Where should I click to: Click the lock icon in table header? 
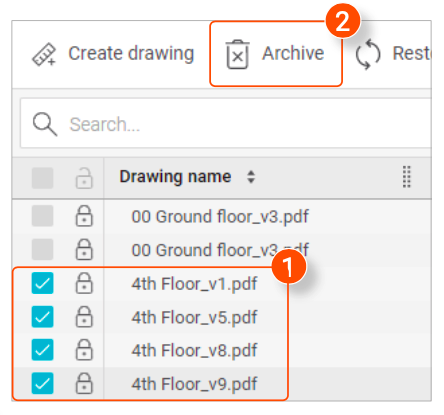click(x=84, y=178)
